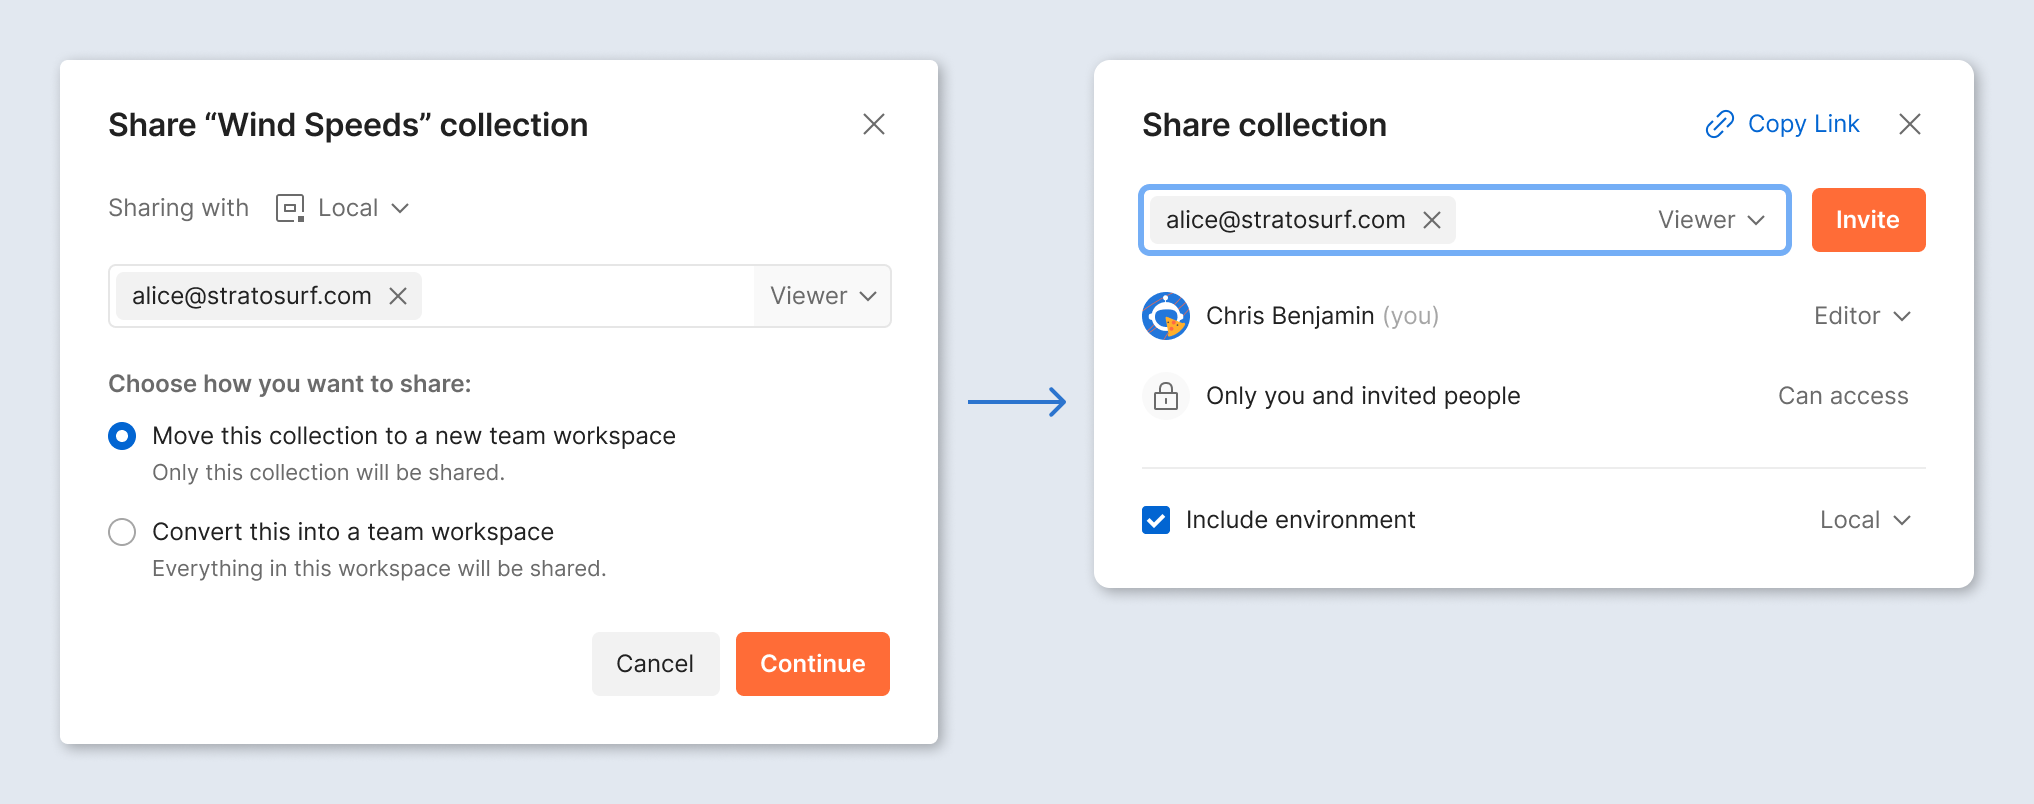Click Chris Benjamin's avatar icon
This screenshot has width=2034, height=804.
coord(1165,316)
